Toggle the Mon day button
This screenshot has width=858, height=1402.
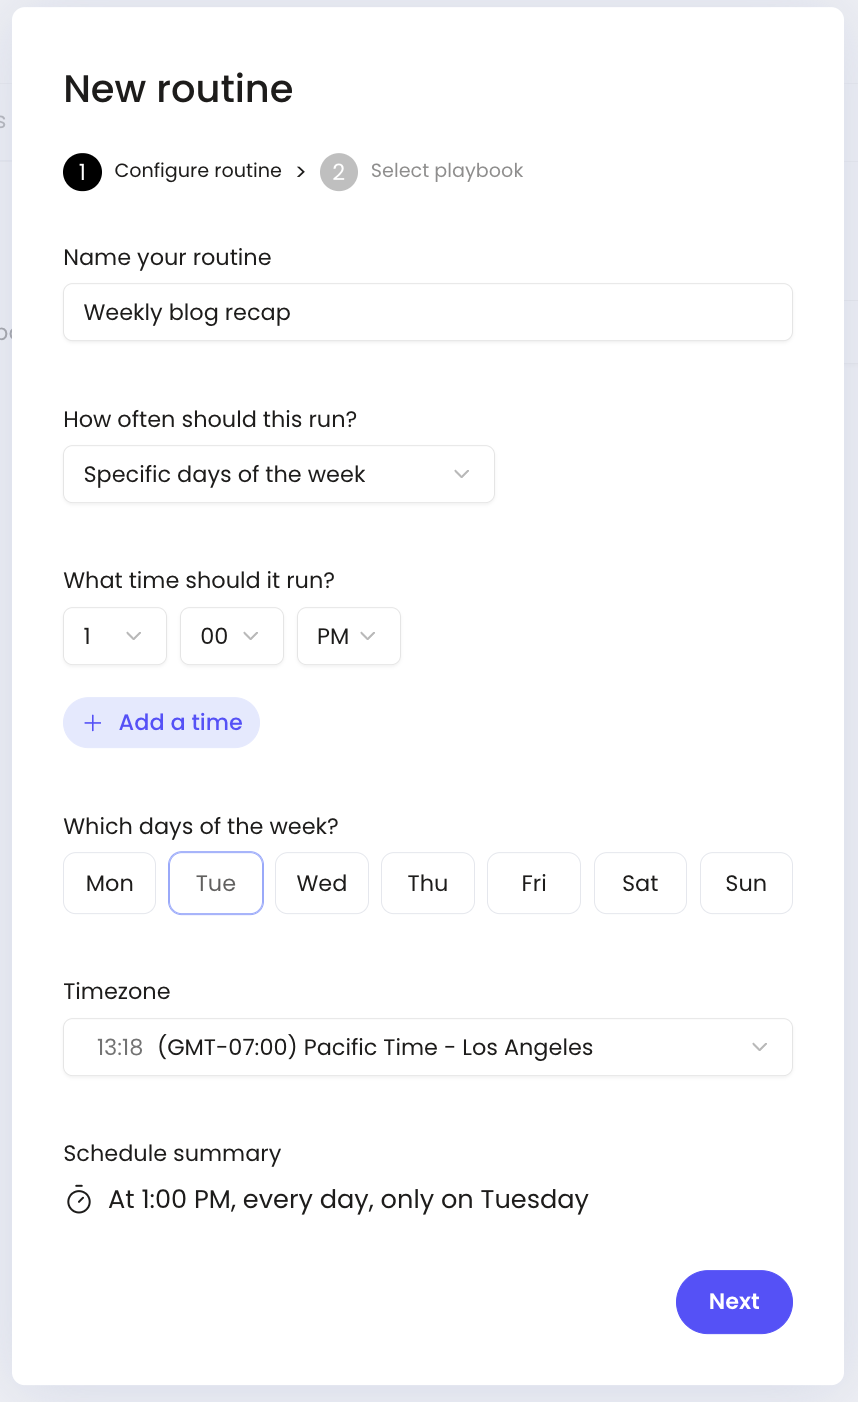point(110,883)
